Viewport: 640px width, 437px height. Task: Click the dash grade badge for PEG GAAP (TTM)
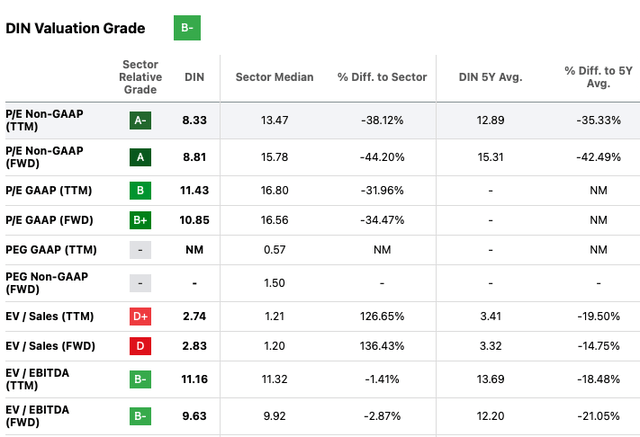140,248
